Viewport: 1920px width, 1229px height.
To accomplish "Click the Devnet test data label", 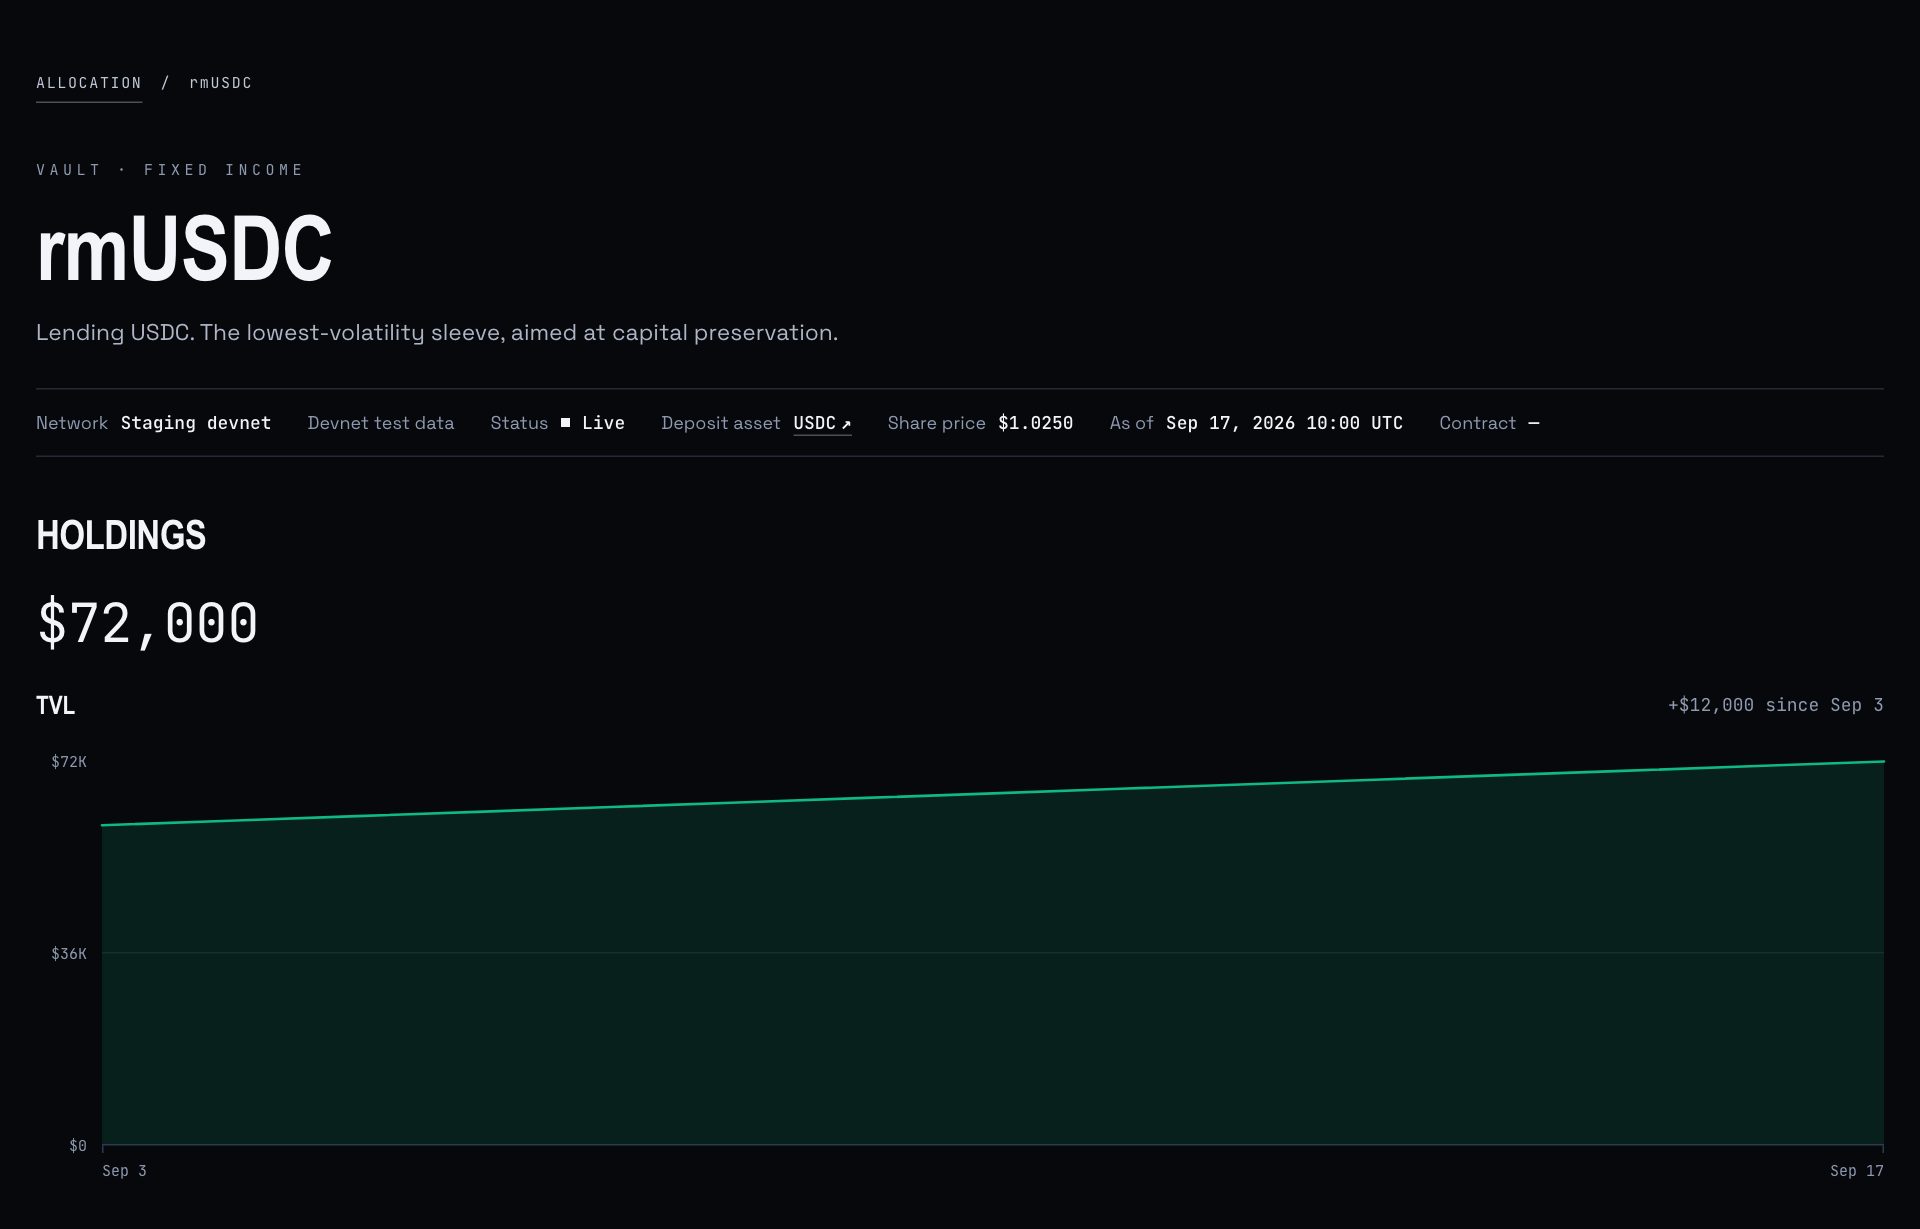I will pos(381,423).
